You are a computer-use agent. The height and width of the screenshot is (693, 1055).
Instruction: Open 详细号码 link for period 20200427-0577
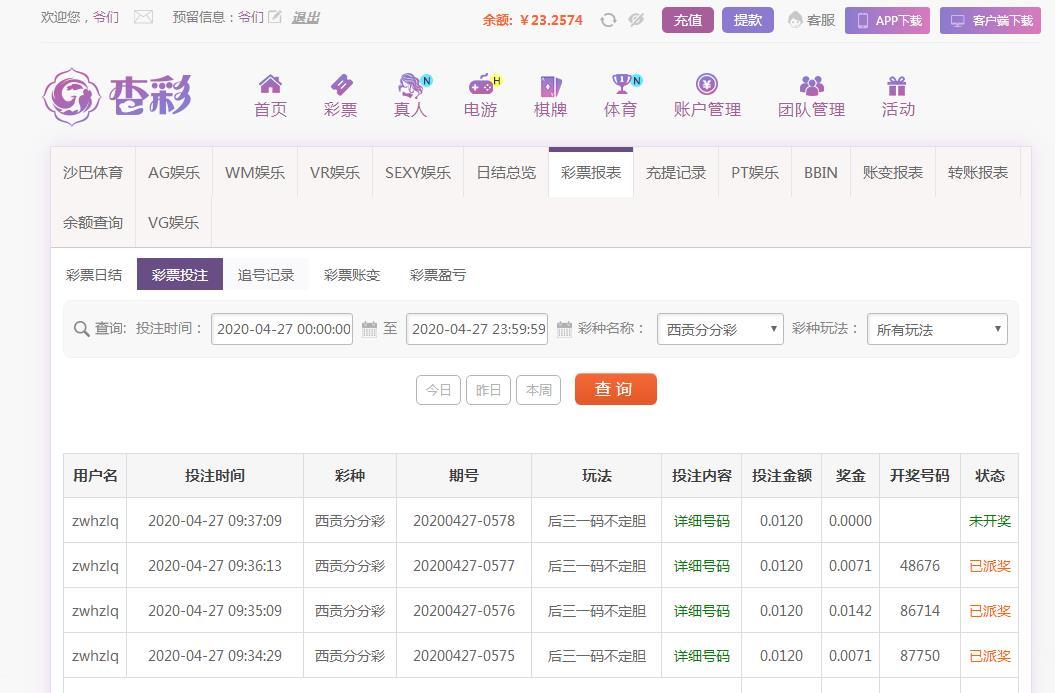click(x=701, y=566)
